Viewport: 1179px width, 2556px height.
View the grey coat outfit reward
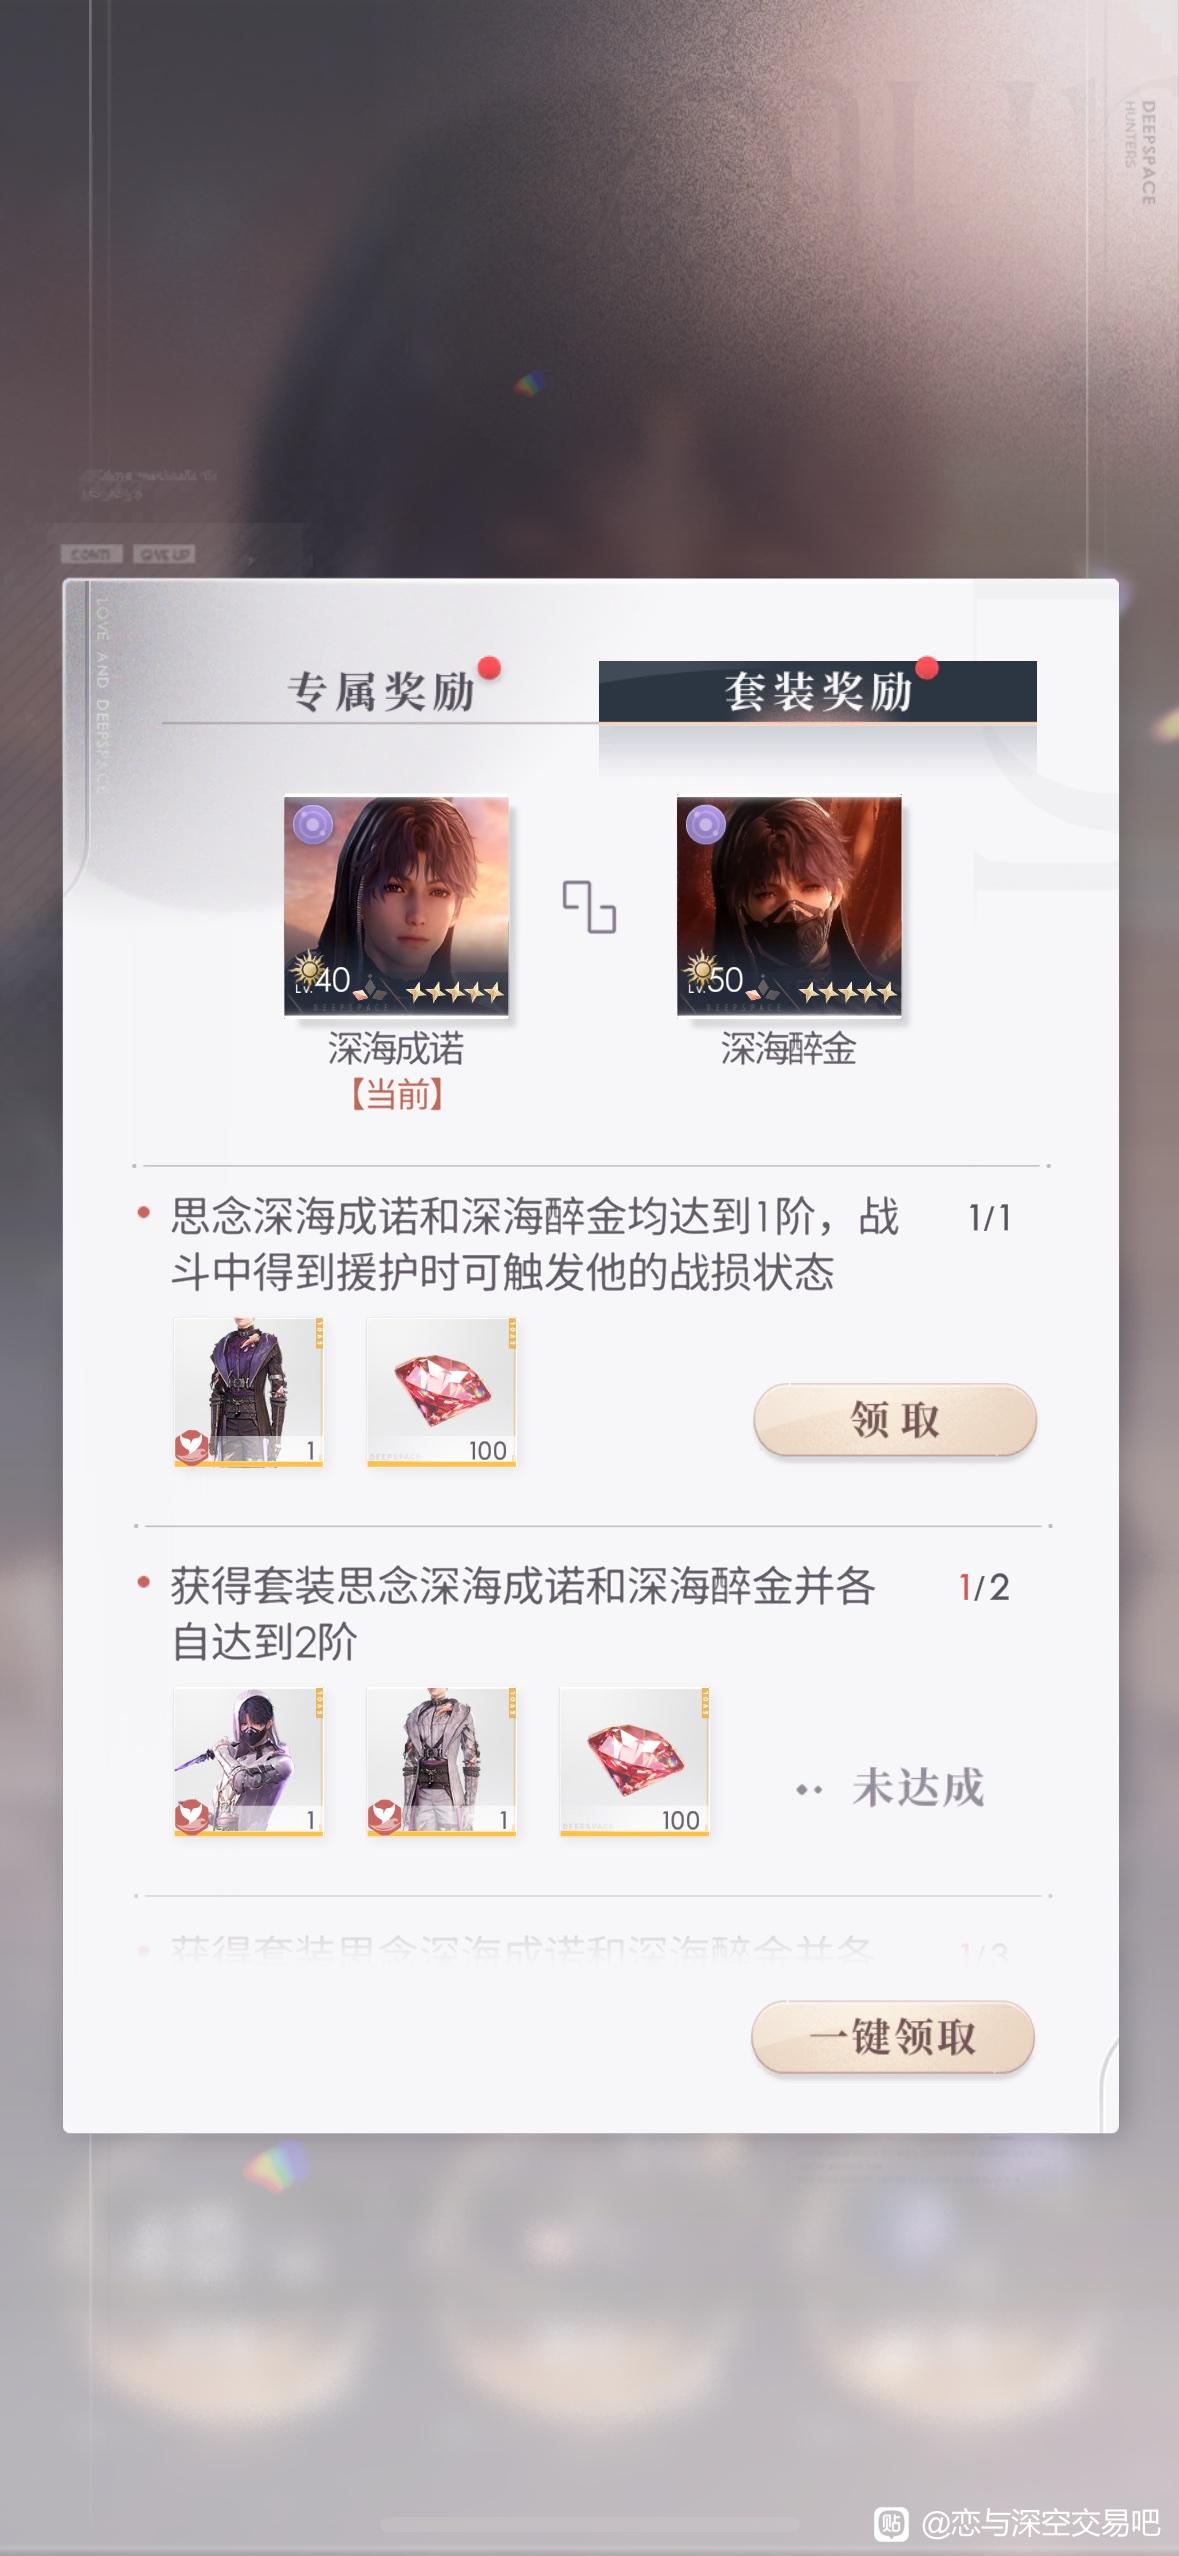[441, 1761]
